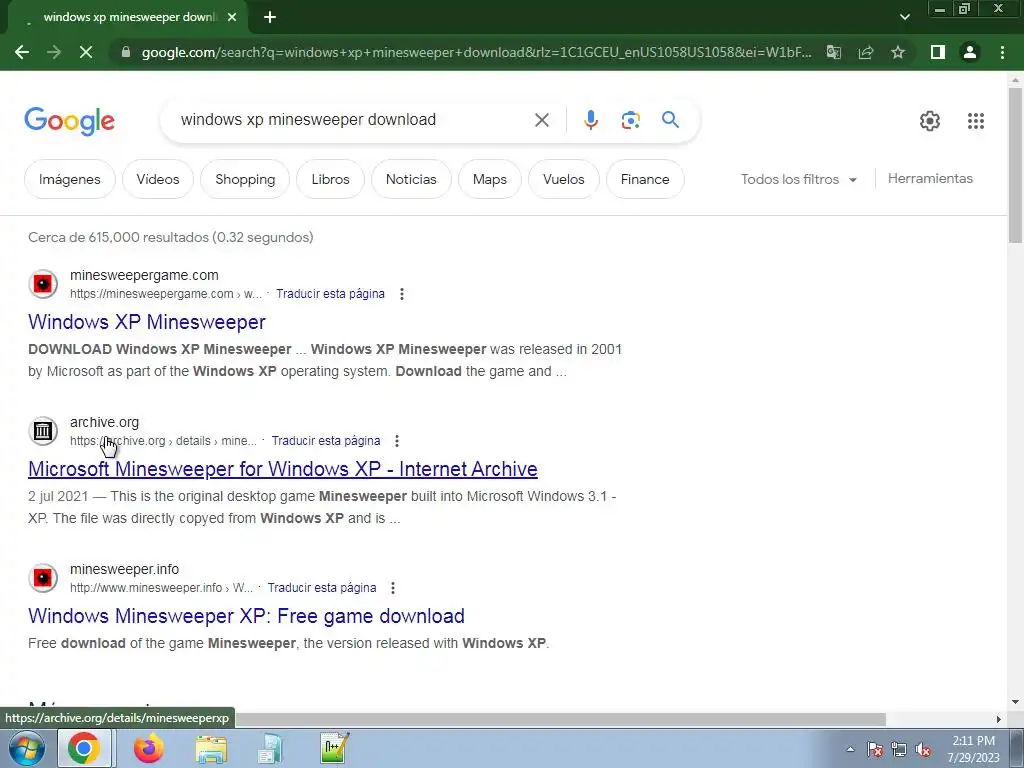Viewport: 1024px width, 768px height.
Task: Open the Action Center flag icon
Action: click(874, 749)
